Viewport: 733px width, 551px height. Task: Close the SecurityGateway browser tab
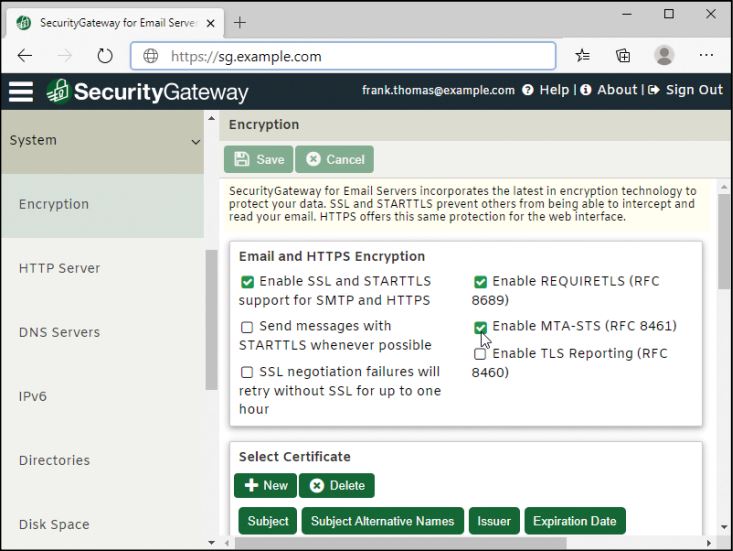211,23
